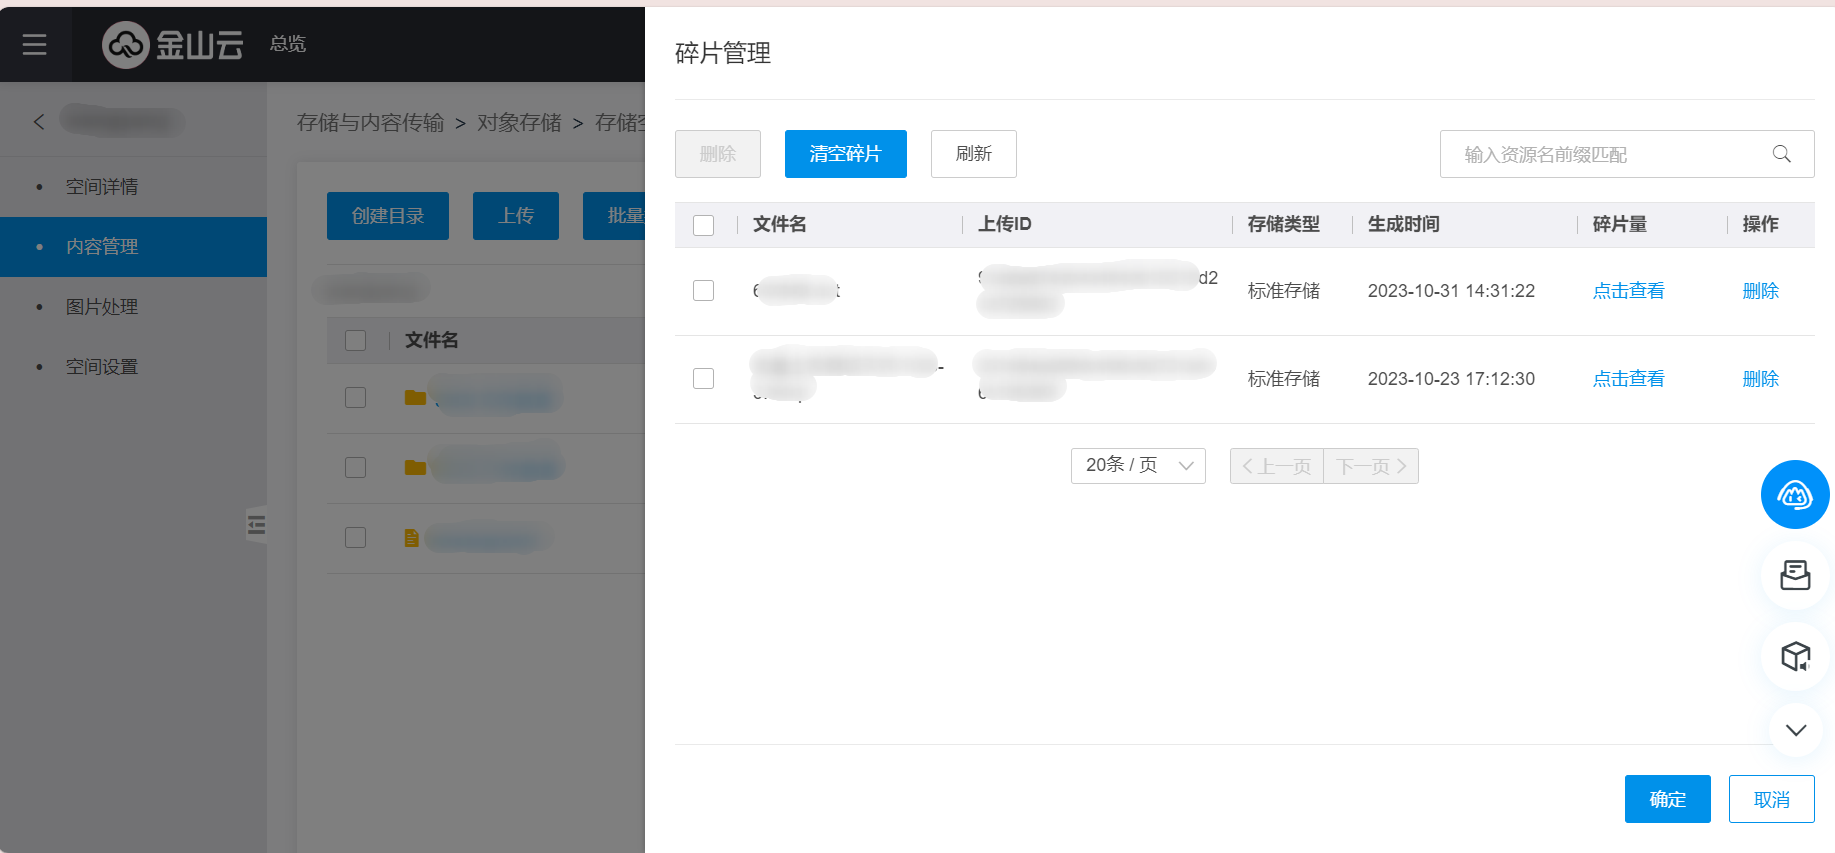Screen dimensions: 1835x853
Task: Click the 碎片量 column header
Action: coord(1620,225)
